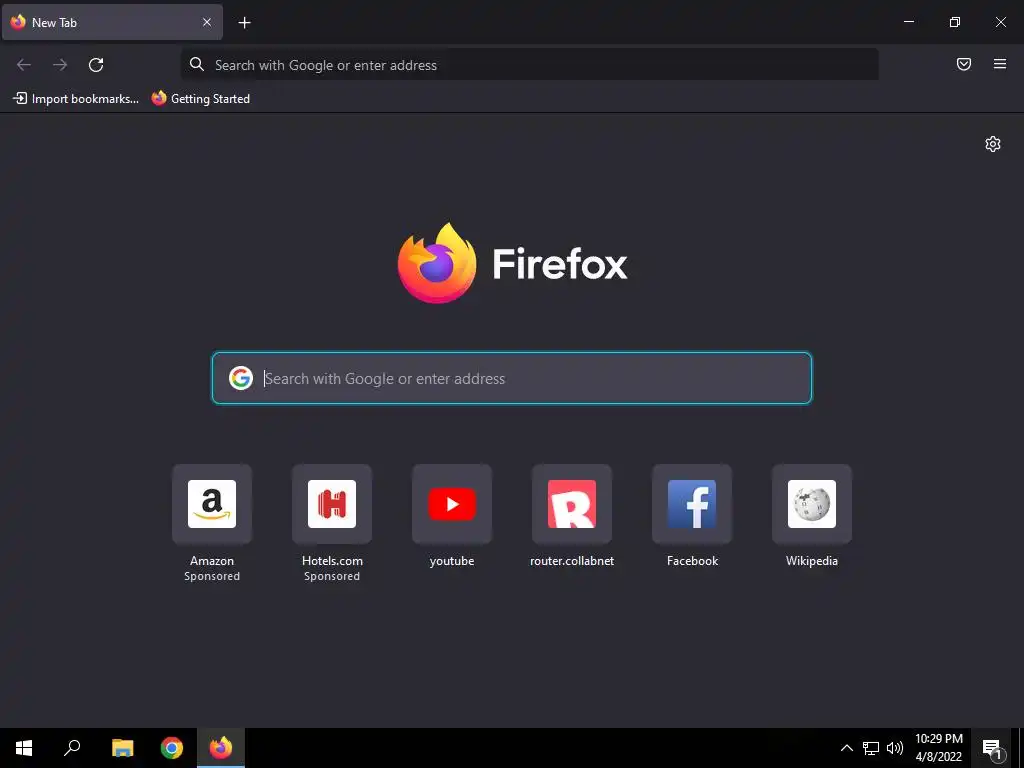Close the New Tab tab
1024x768 pixels.
207,22
